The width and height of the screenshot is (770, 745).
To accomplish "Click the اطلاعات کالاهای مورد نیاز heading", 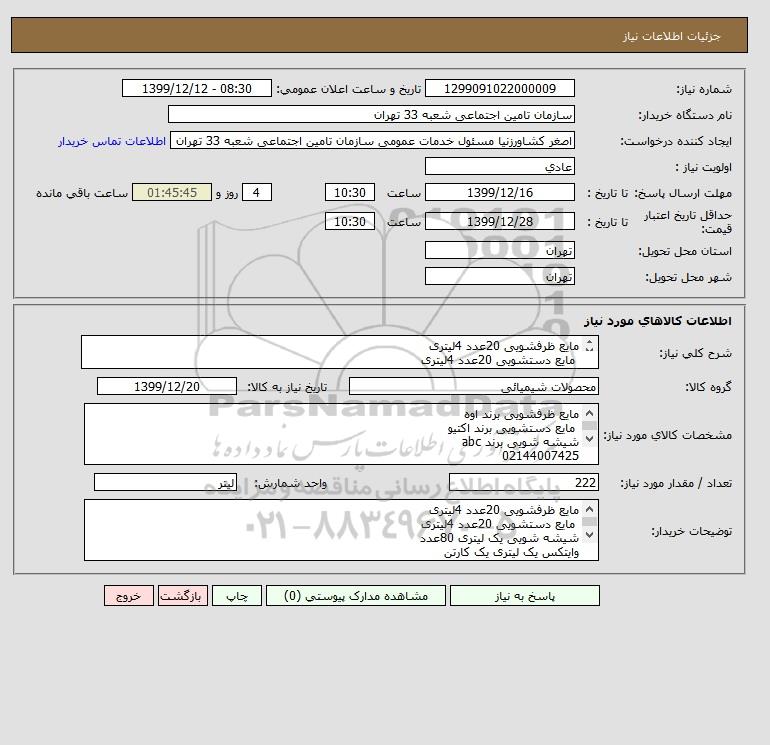I will 658,321.
